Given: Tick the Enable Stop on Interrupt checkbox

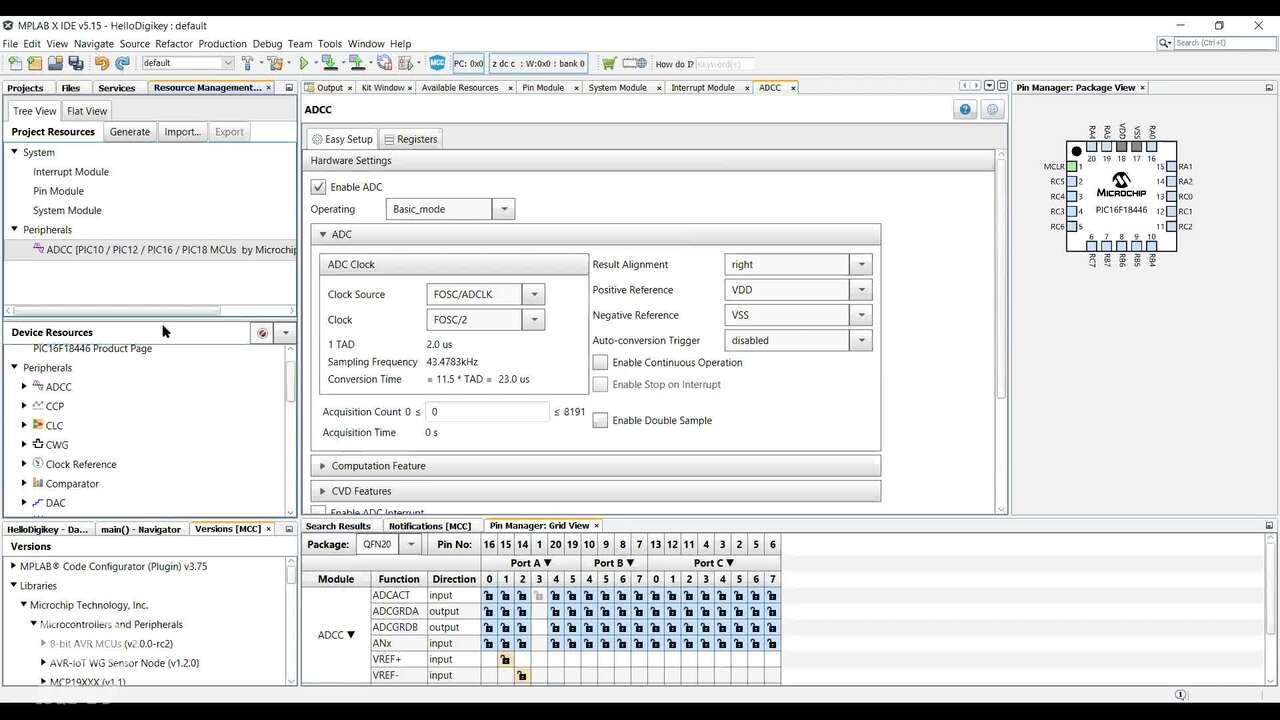Looking at the screenshot, I should 600,385.
